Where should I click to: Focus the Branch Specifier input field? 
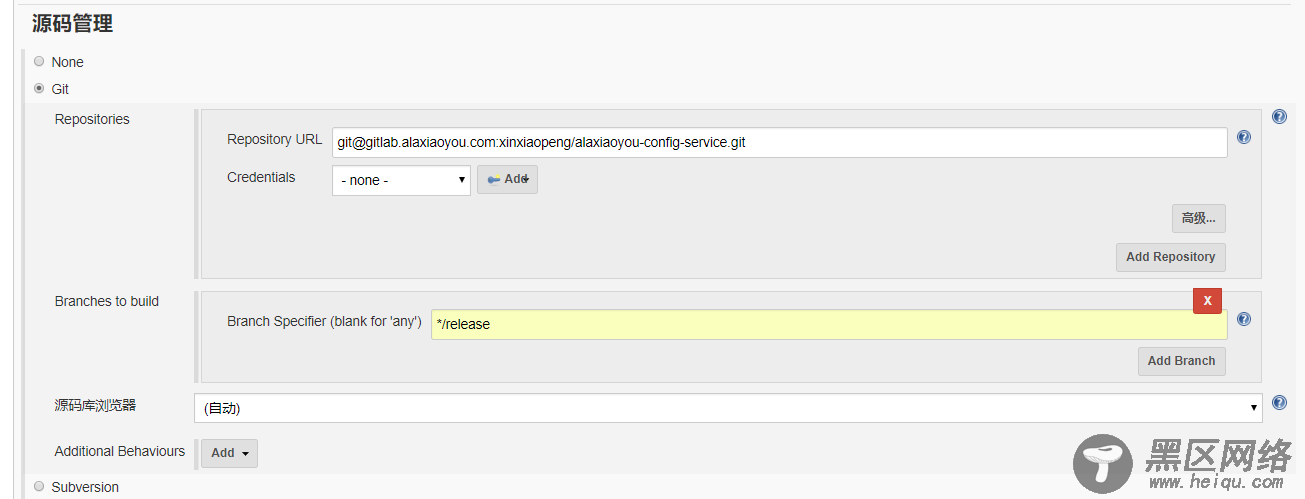[x=829, y=324]
